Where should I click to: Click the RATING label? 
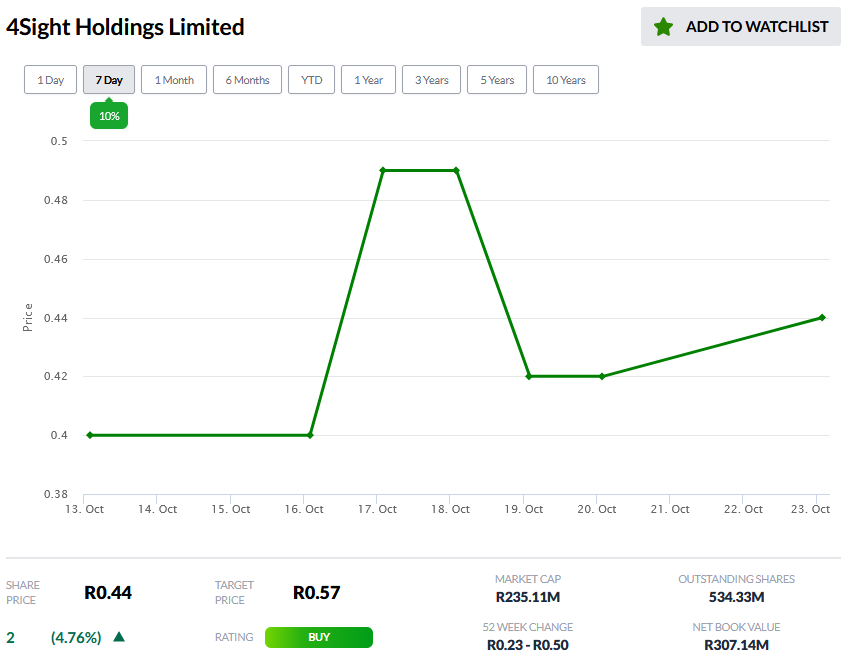click(234, 637)
